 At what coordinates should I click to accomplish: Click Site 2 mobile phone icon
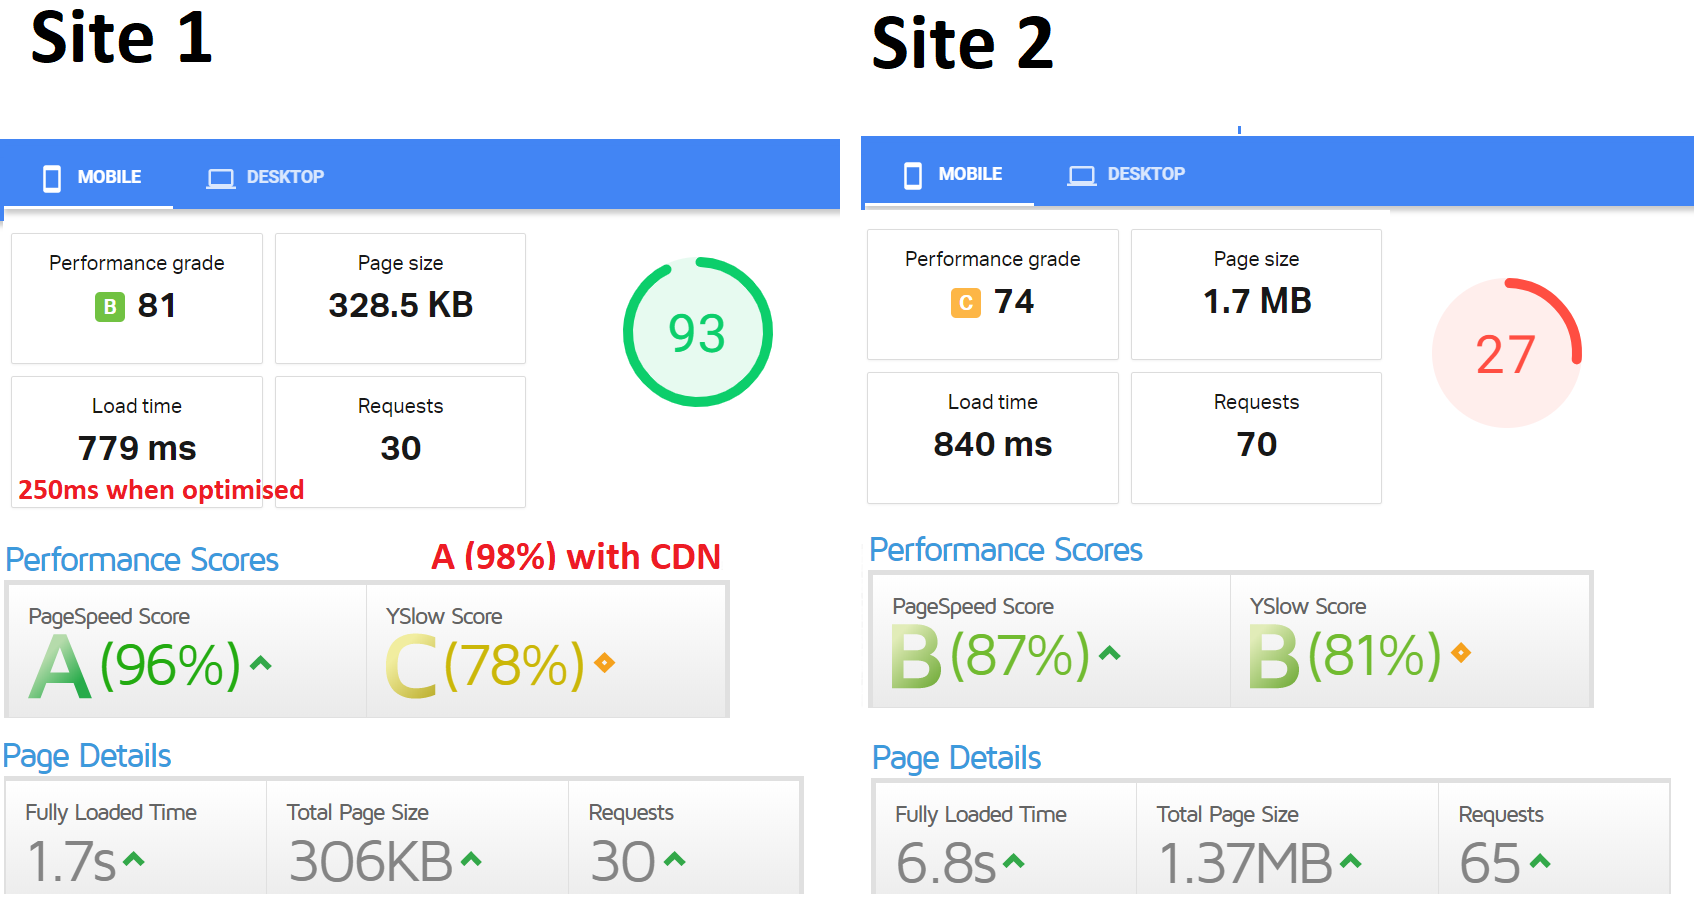[913, 175]
